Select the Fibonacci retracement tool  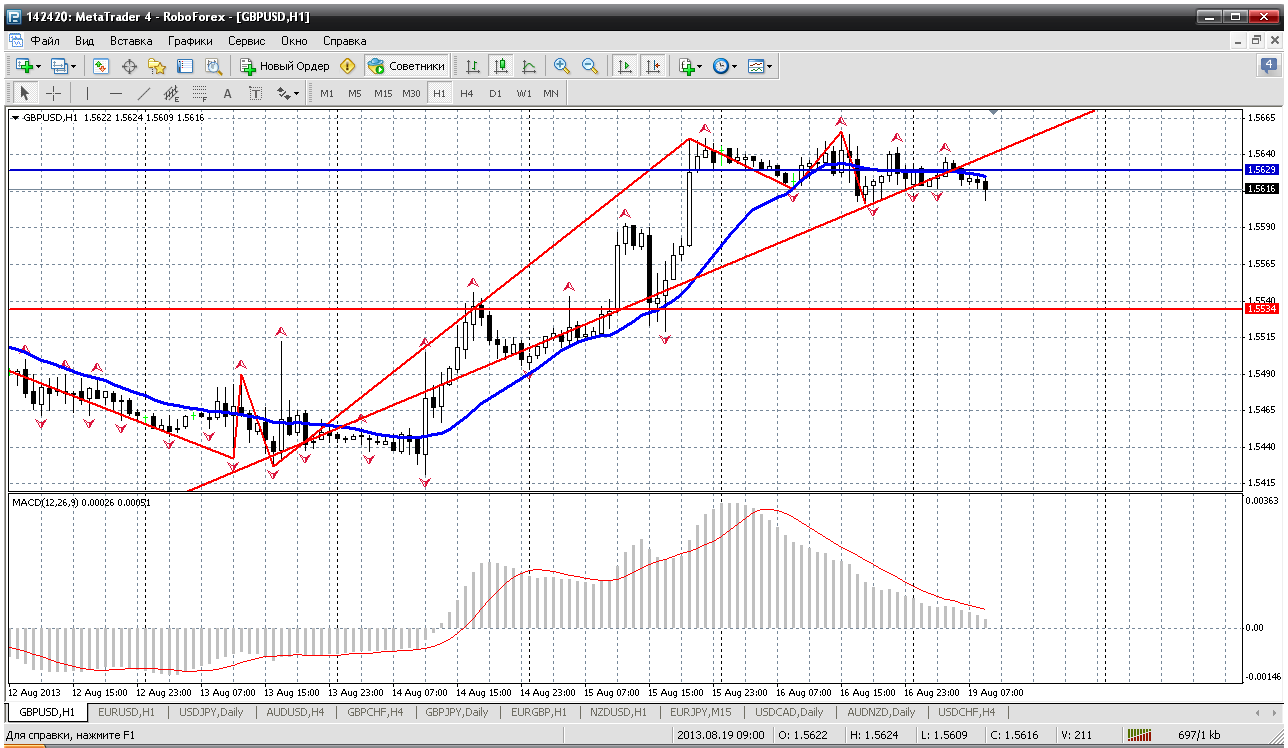click(200, 93)
